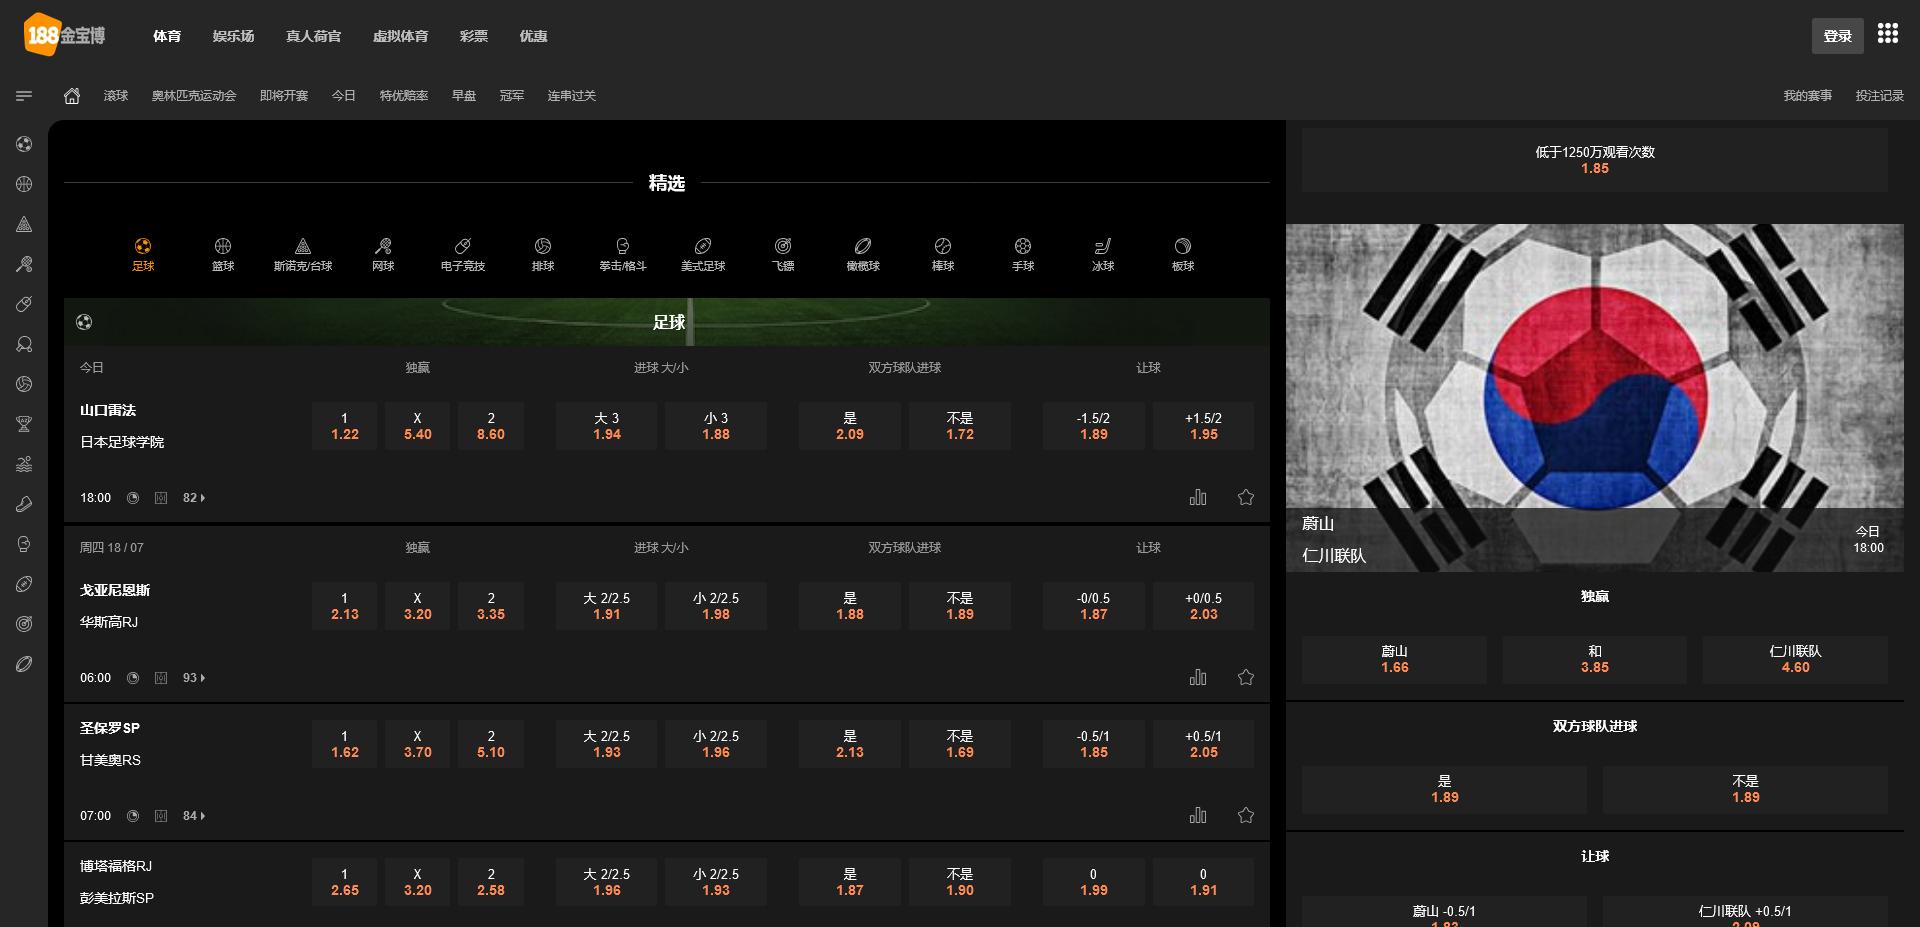Viewport: 1920px width, 927px height.
Task: Pick +0.5/1 handicap at 2.05
Action: click(x=1204, y=744)
